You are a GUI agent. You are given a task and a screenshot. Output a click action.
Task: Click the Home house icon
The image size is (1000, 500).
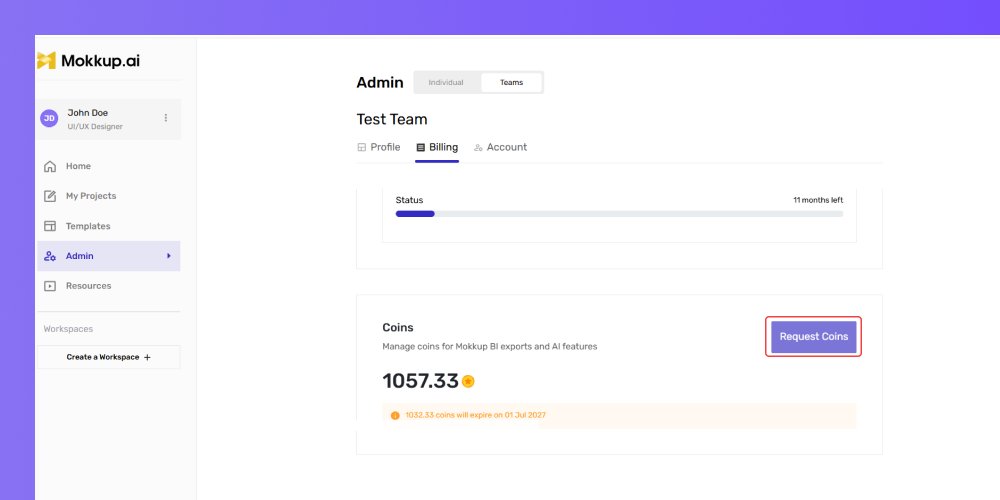tap(50, 166)
